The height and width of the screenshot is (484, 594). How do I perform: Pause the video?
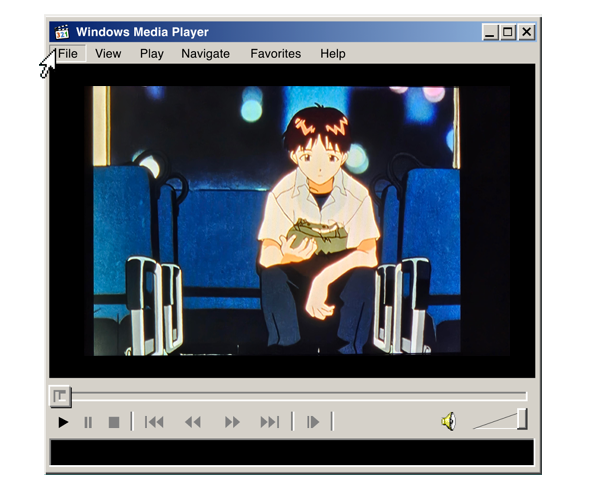coord(88,422)
